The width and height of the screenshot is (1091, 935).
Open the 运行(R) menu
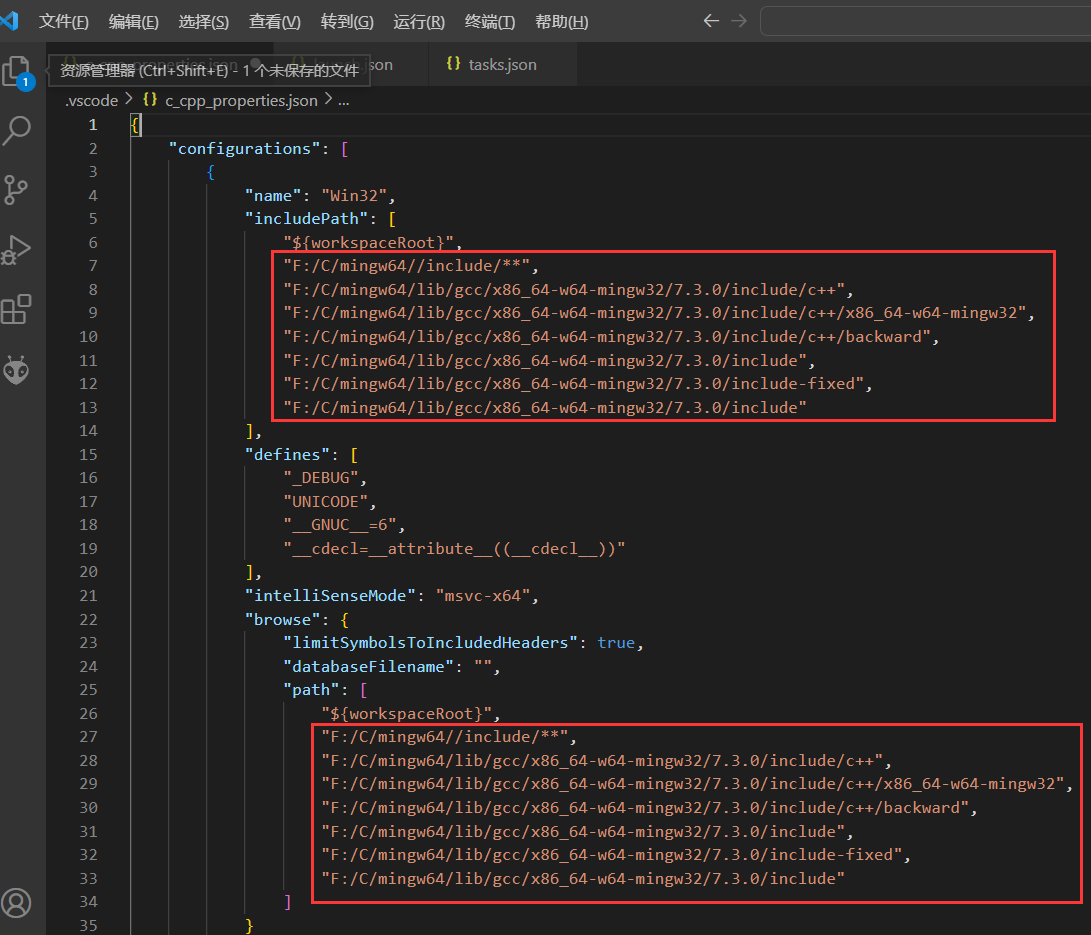pos(419,22)
